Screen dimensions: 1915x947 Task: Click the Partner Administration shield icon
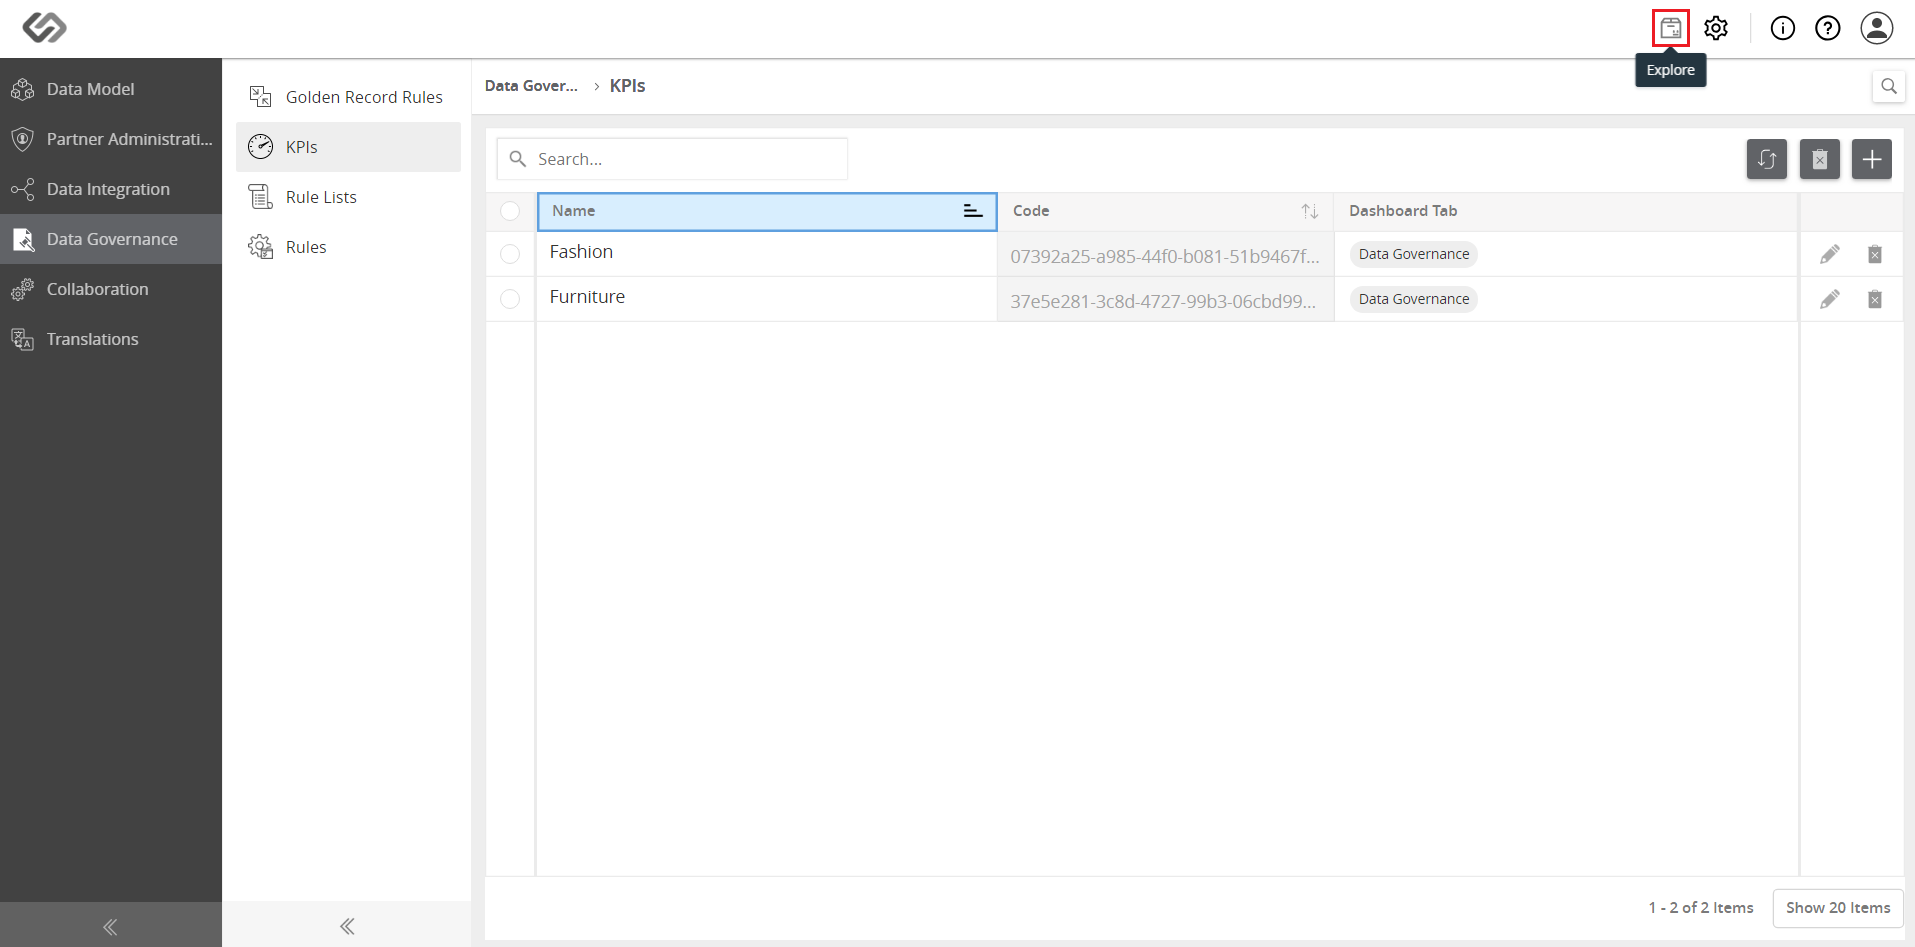23,139
